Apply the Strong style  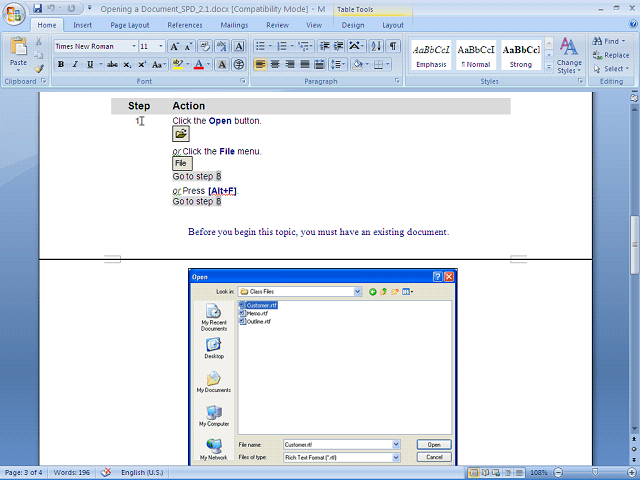pyautogui.click(x=521, y=55)
